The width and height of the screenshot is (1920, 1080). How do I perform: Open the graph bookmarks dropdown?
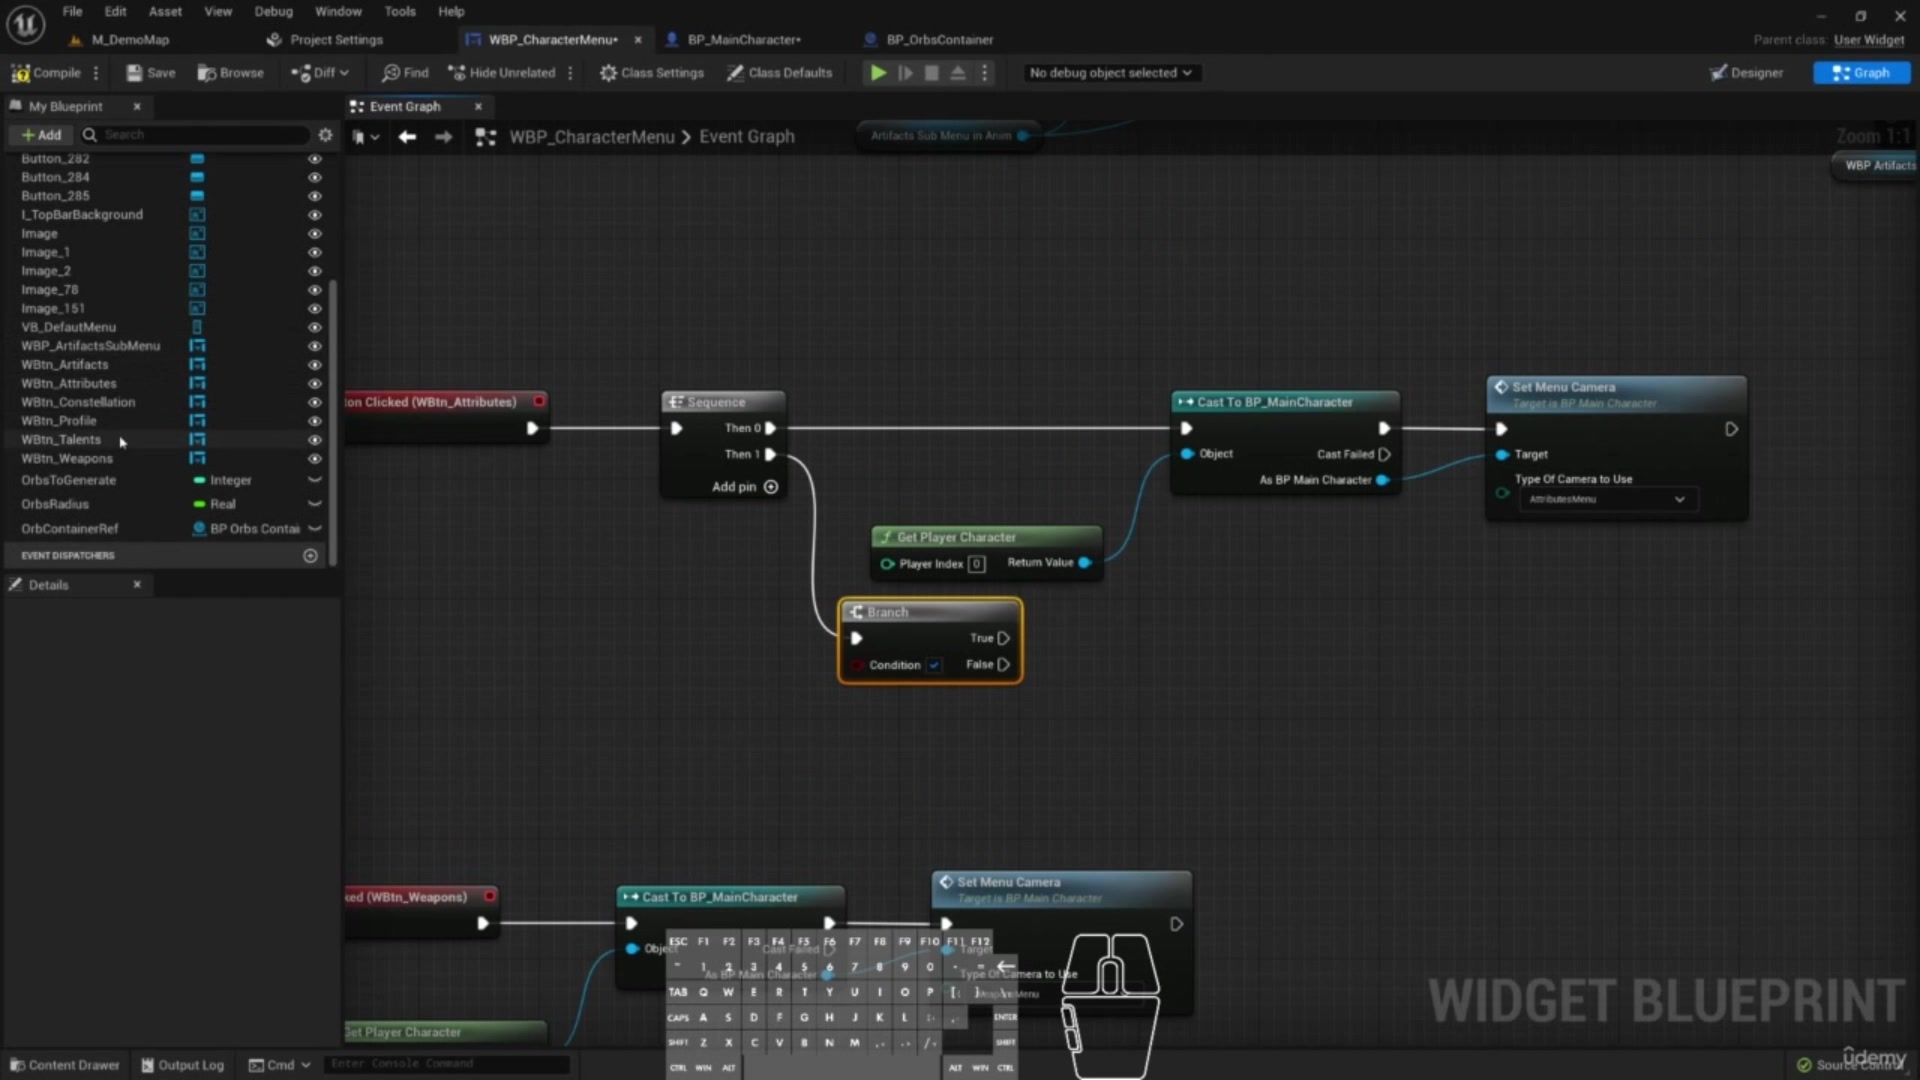(x=366, y=137)
